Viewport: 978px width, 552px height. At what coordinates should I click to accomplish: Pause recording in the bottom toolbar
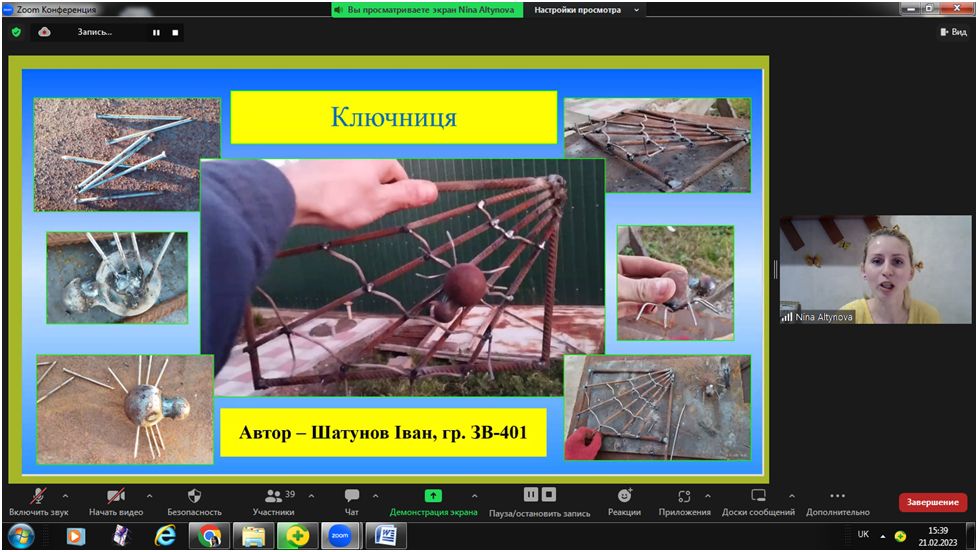530,495
